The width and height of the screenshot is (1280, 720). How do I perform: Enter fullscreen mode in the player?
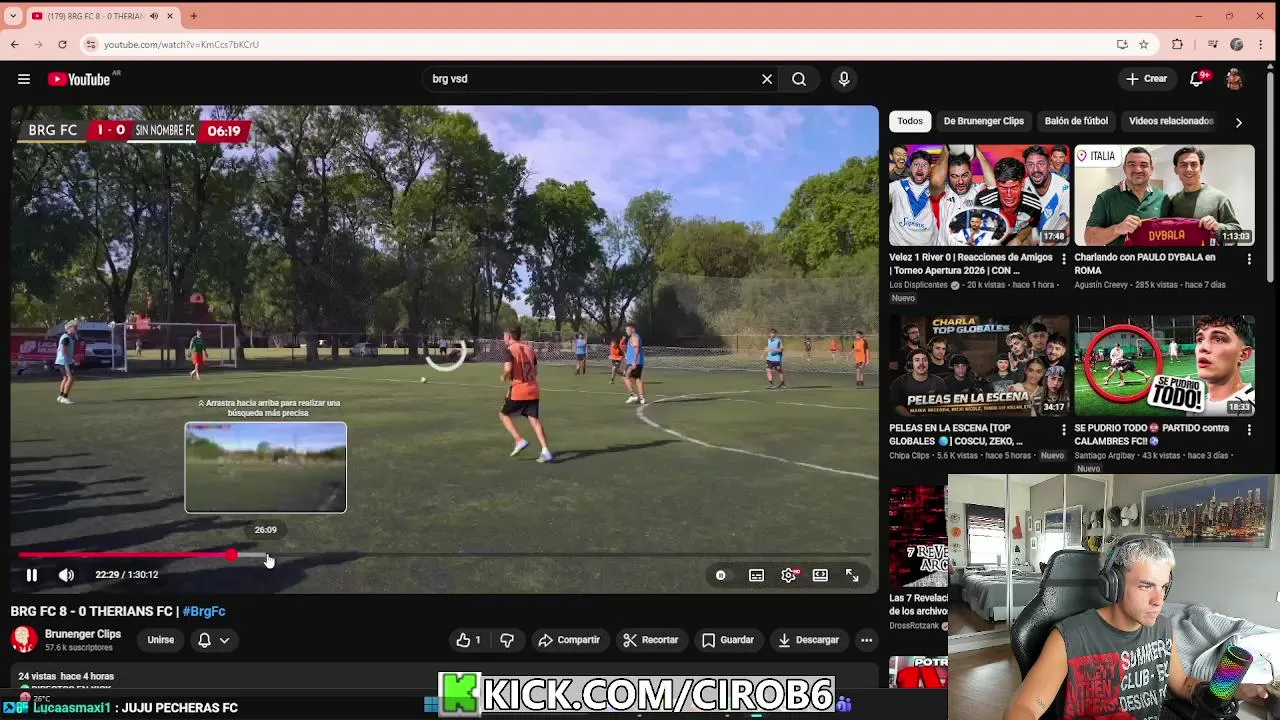[x=852, y=575]
